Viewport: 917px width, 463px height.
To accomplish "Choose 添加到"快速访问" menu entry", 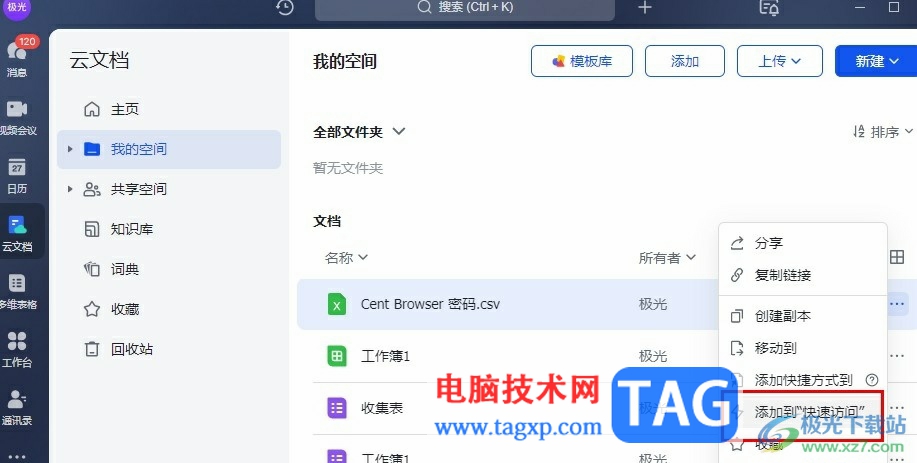I will (x=802, y=412).
